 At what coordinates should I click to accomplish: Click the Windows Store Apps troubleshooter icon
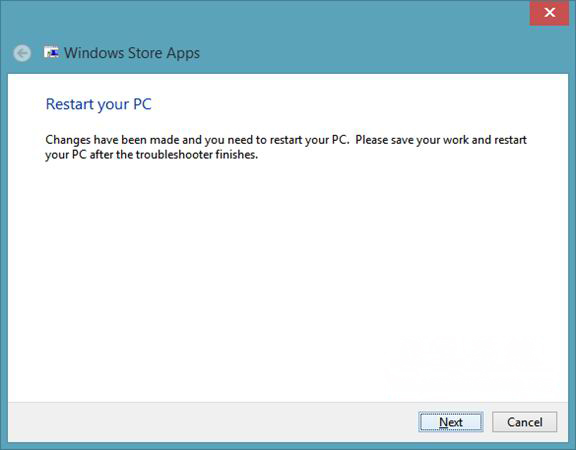(51, 53)
